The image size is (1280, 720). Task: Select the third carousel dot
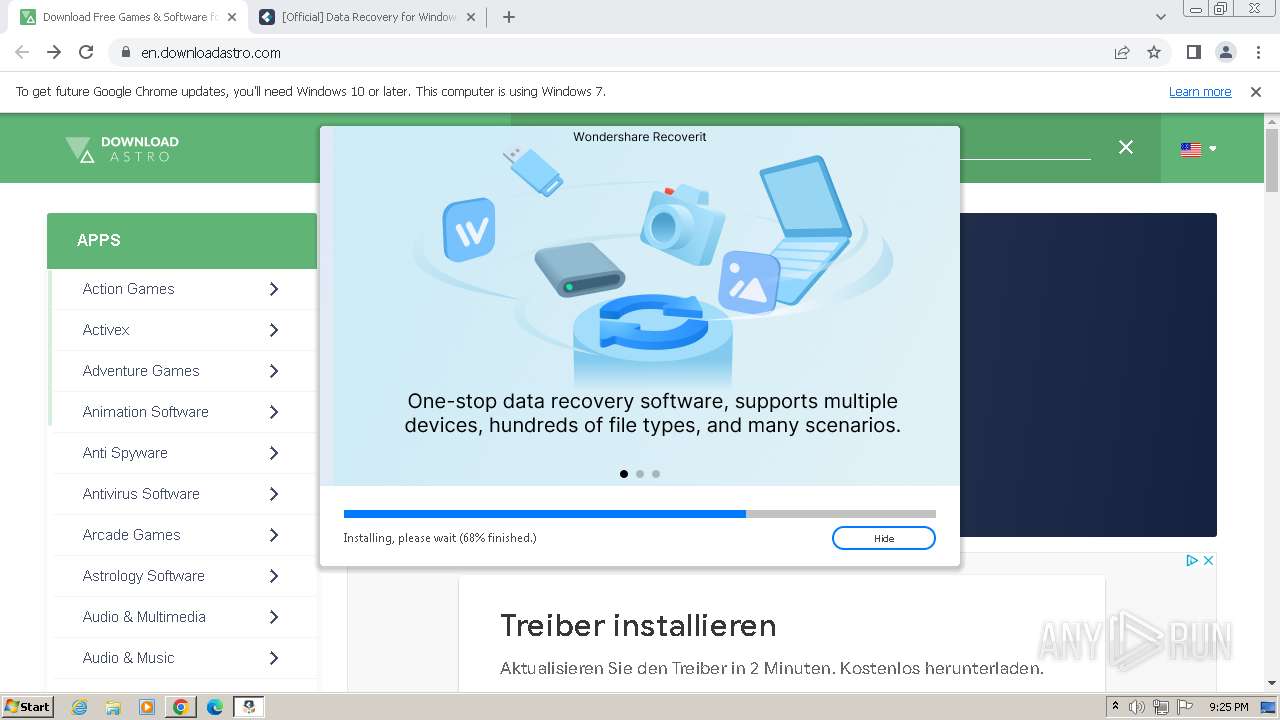[x=656, y=474]
